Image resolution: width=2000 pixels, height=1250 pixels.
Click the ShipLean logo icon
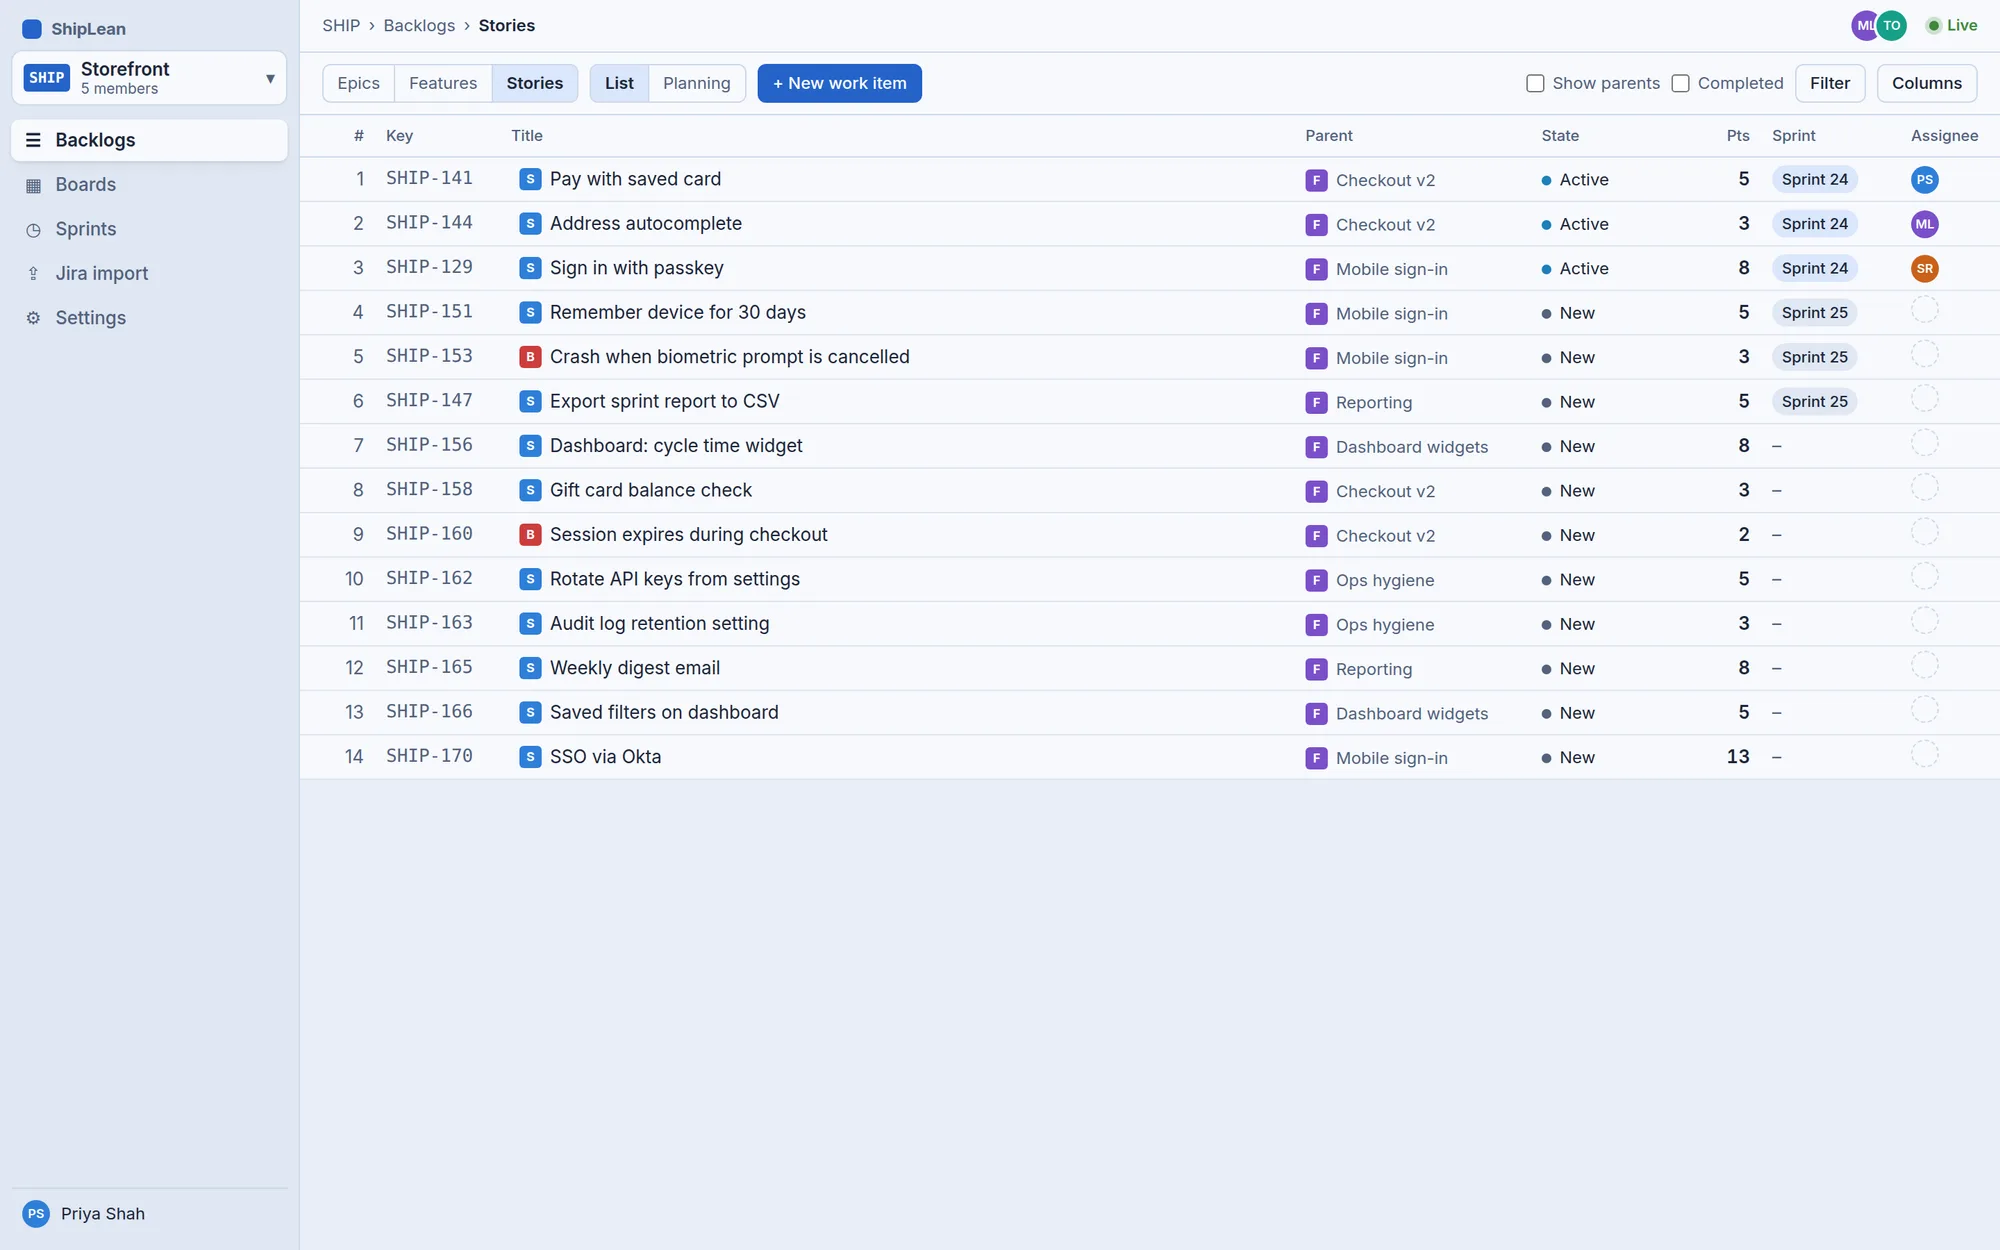coord(32,29)
